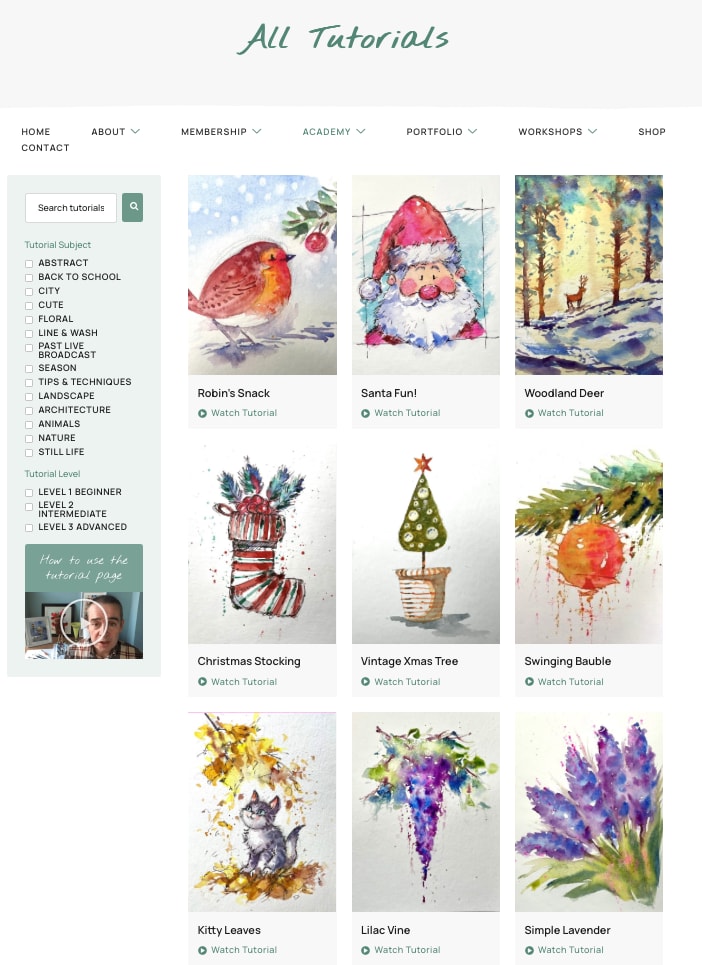Click play icon beside Christmas Stocking Watch Tutorial
This screenshot has width=702, height=965.
click(x=202, y=682)
